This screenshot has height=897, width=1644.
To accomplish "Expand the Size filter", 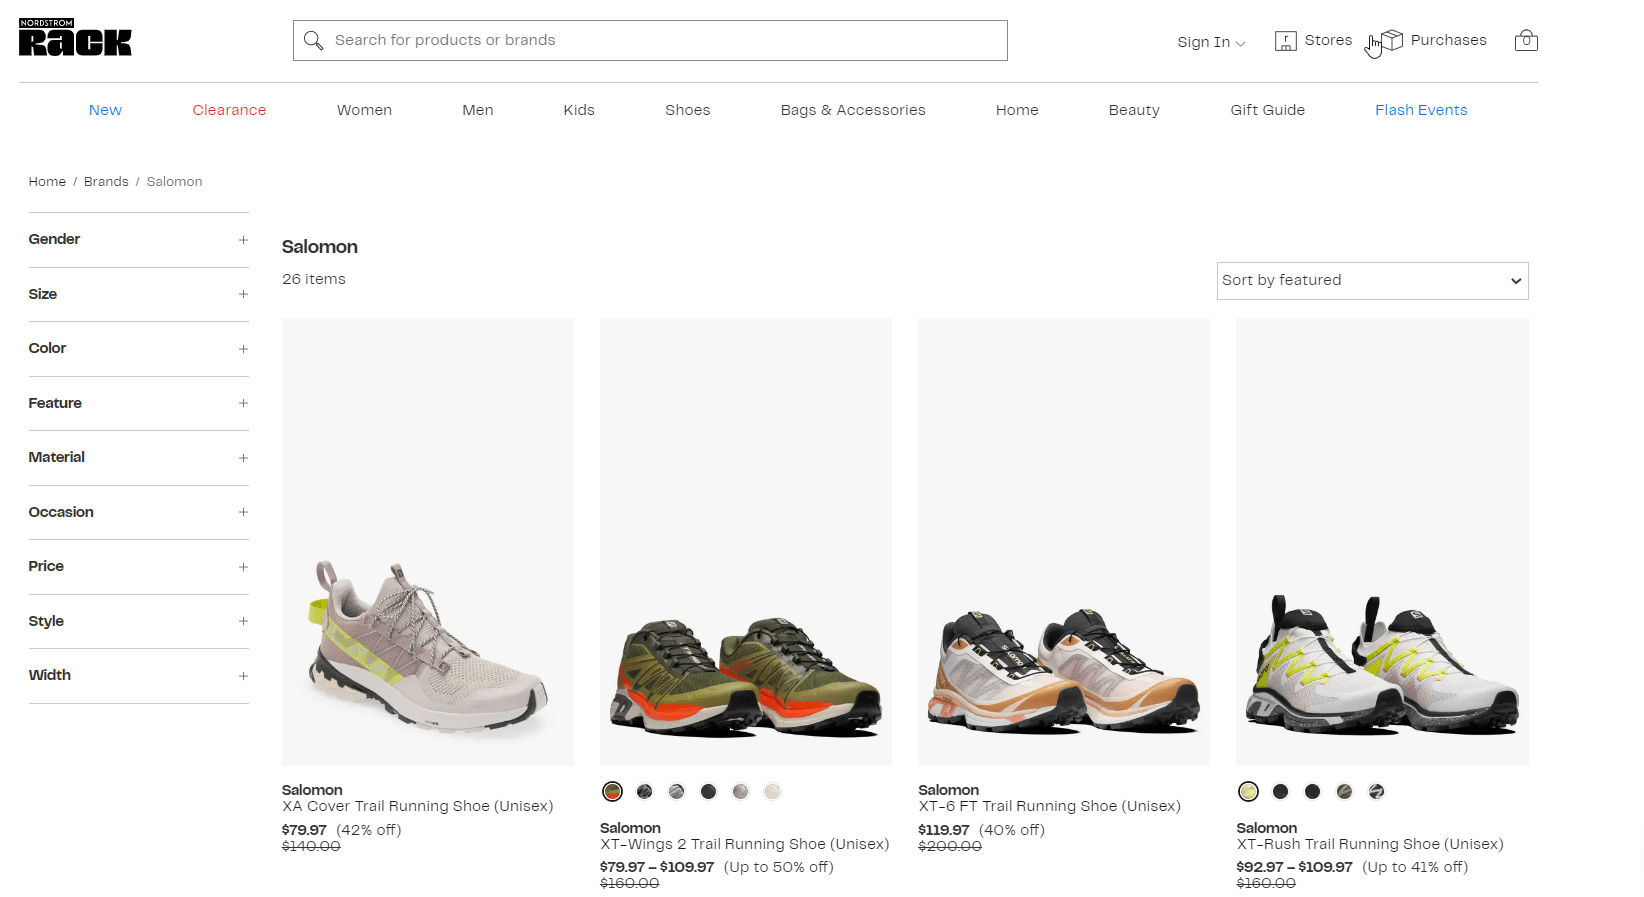I will (138, 294).
